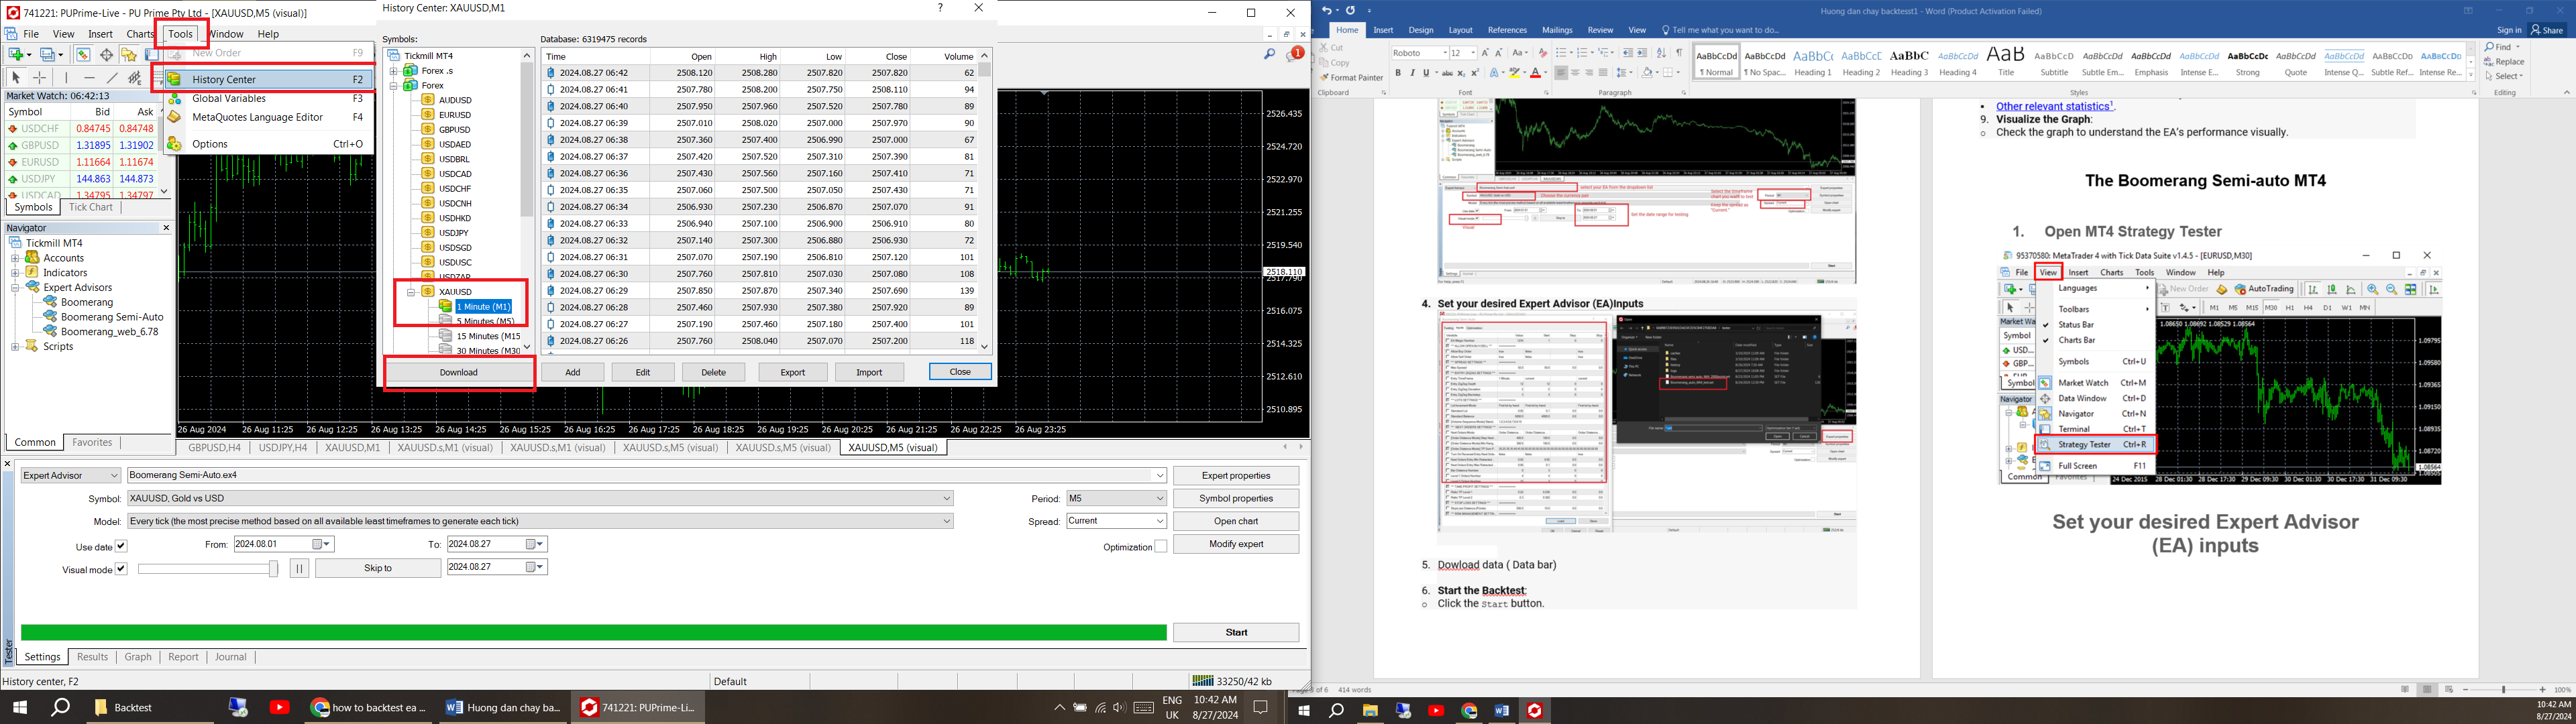Viewport: 2576px width, 724px height.
Task: Select the trendline drawing tool in MT4
Action: [112, 77]
